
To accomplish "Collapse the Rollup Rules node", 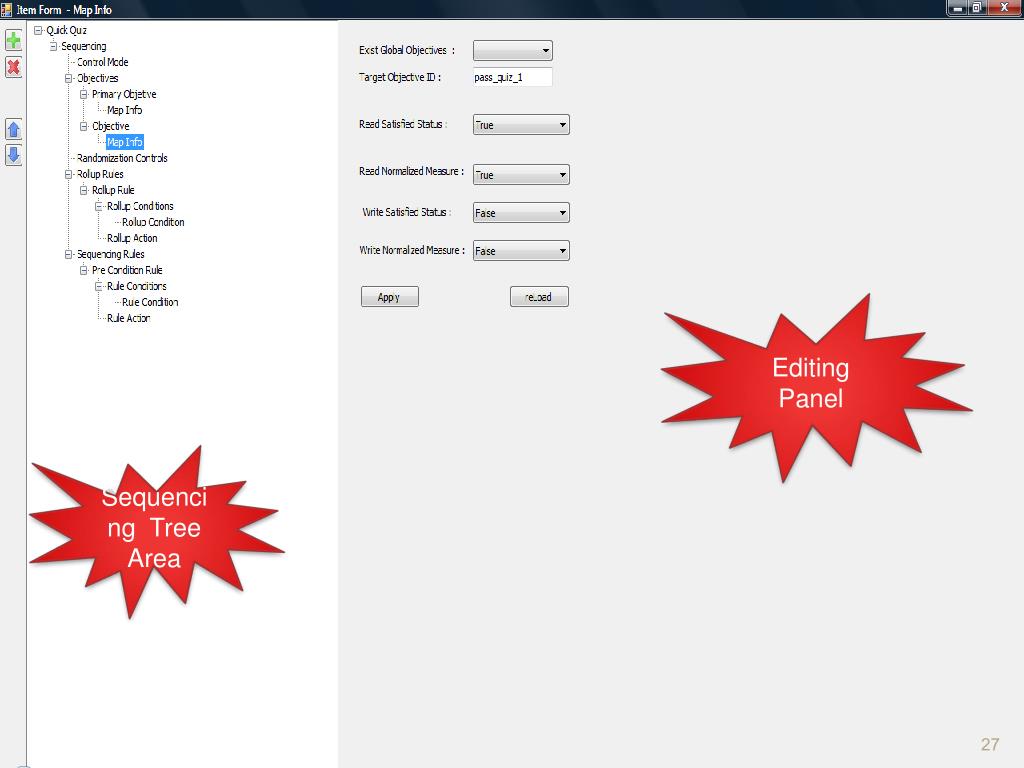I will pyautogui.click(x=69, y=174).
